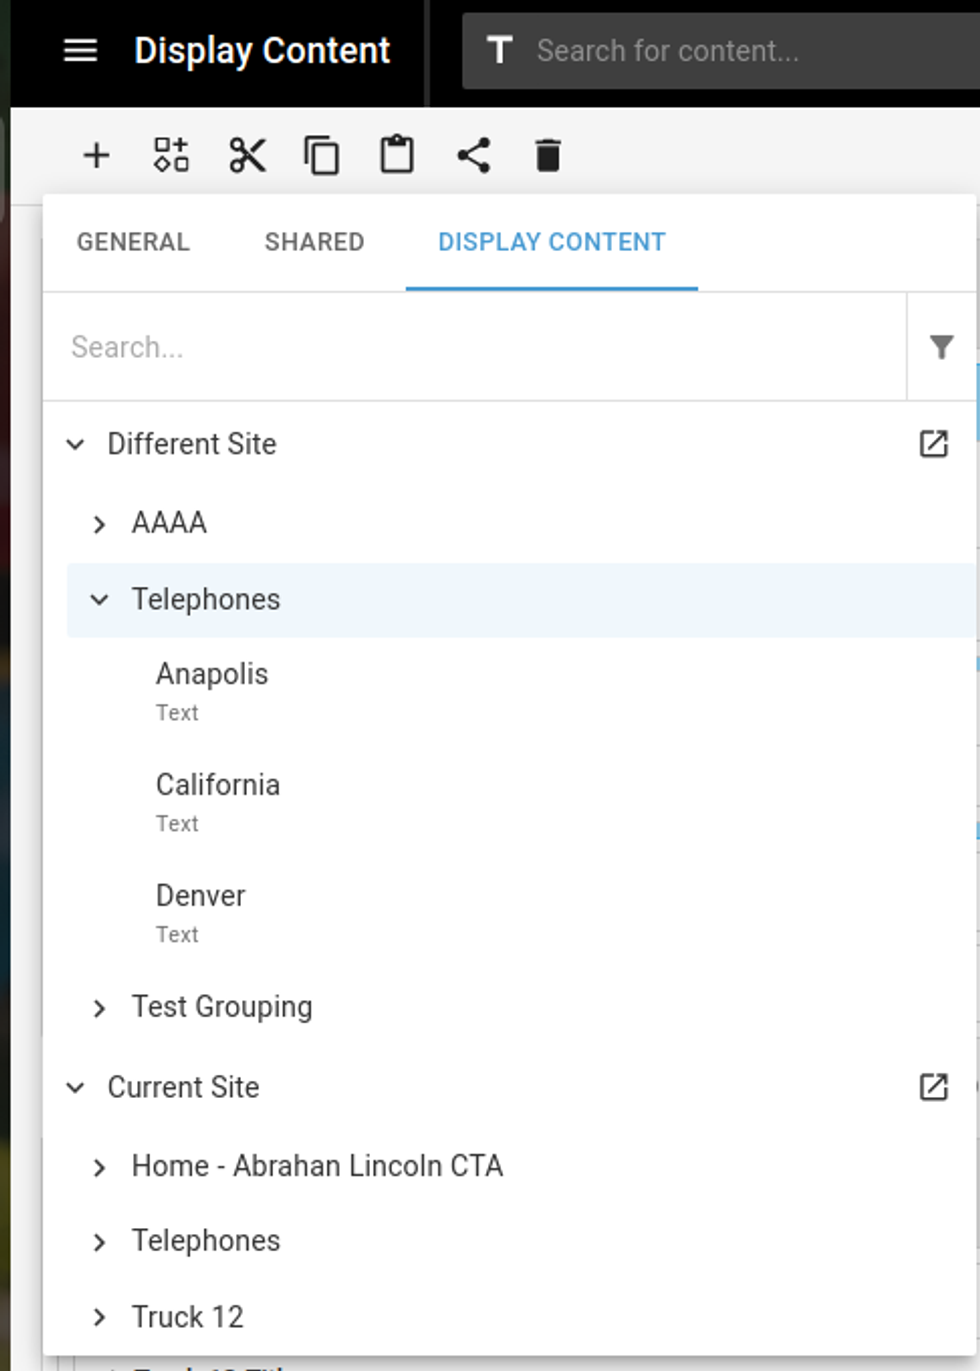Viewport: 980px width, 1371px height.
Task: Open the hamburger navigation menu
Action: pos(80,51)
